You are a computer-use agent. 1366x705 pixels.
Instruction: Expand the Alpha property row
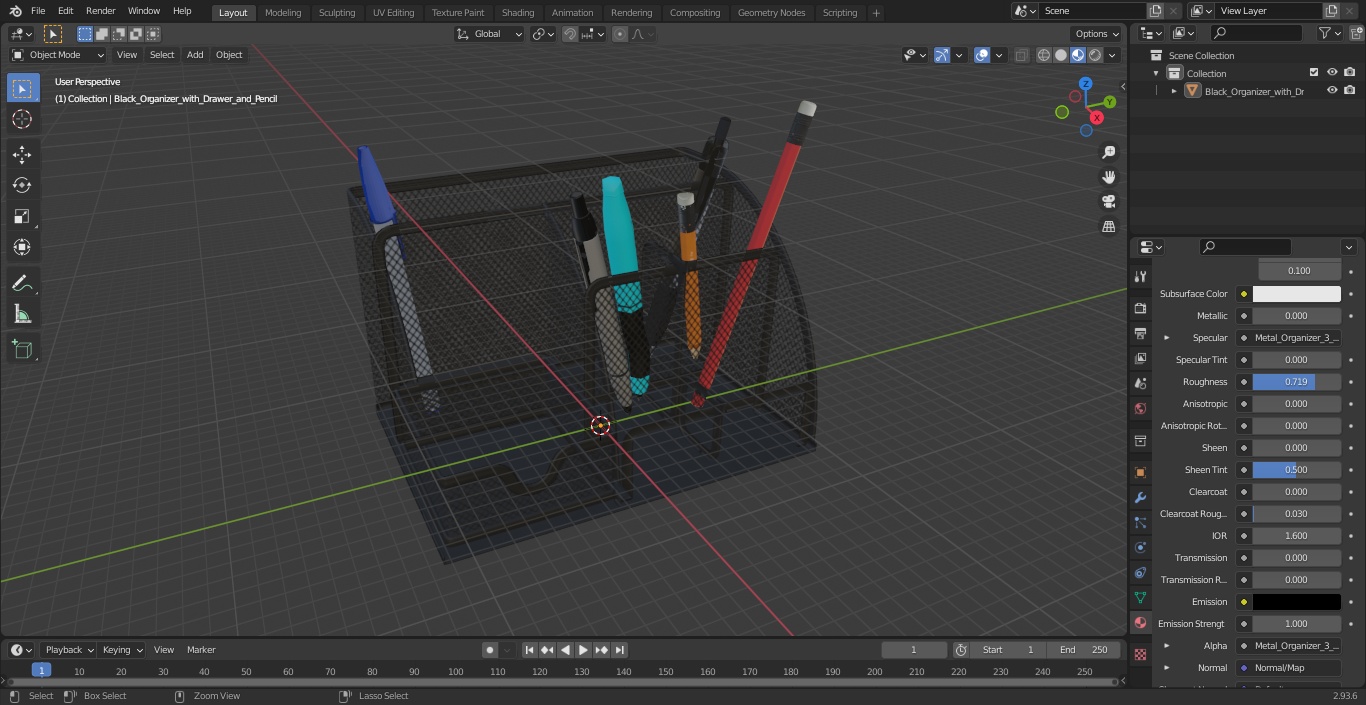coord(1167,646)
